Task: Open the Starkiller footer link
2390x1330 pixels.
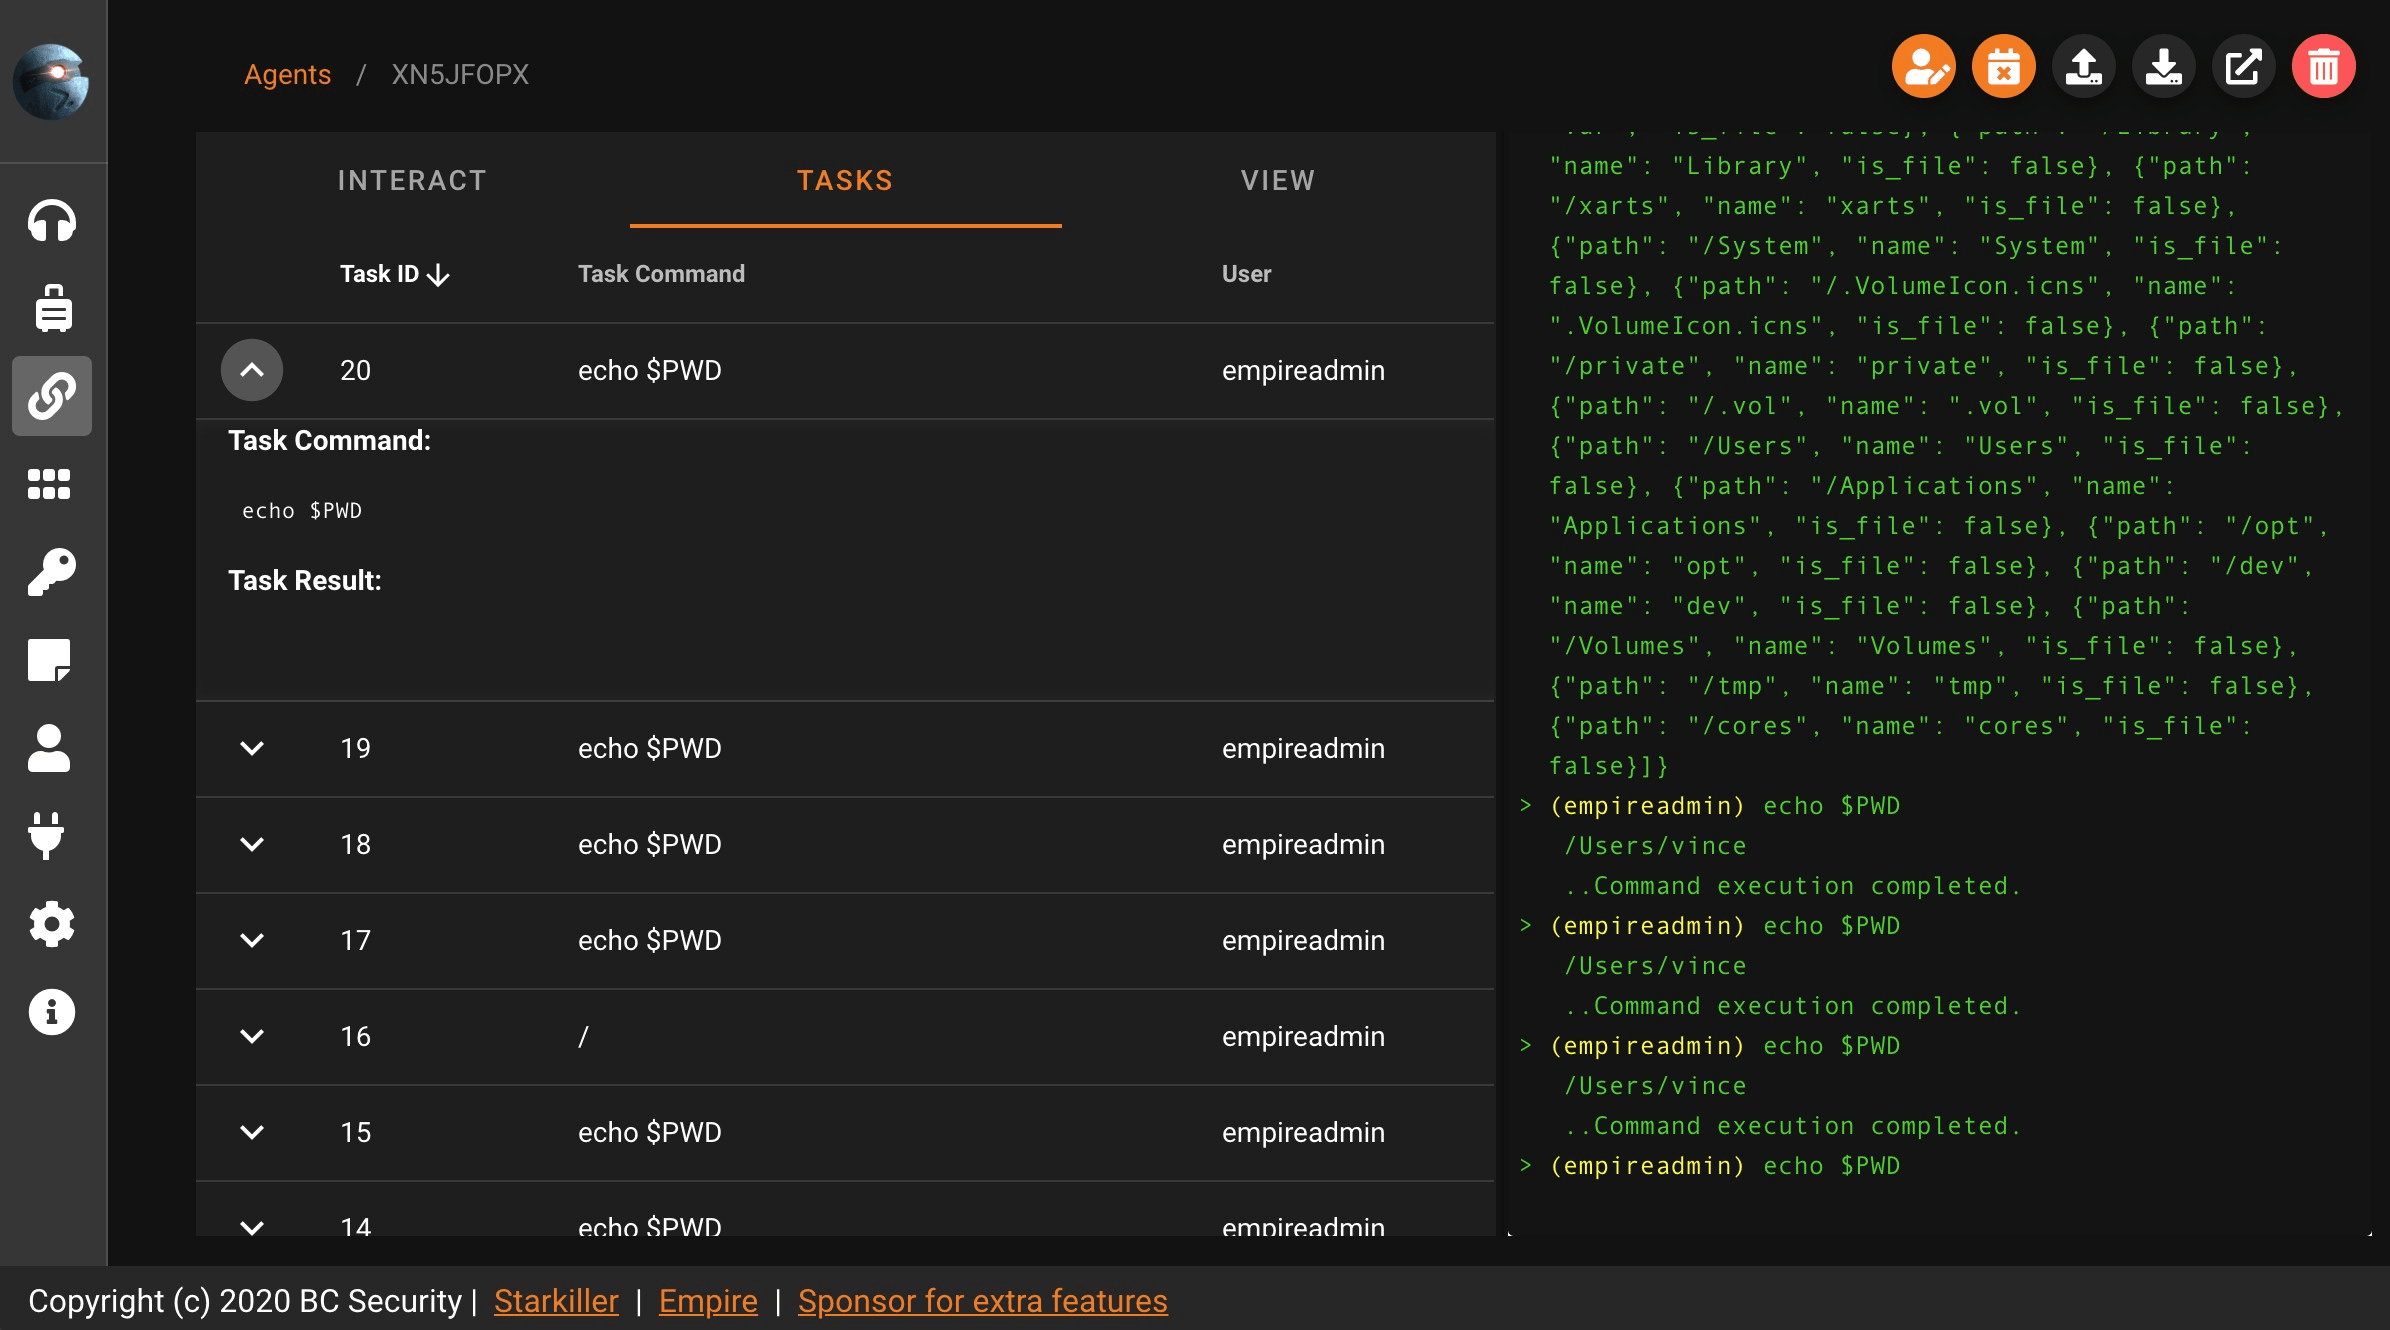Action: pyautogui.click(x=556, y=1301)
